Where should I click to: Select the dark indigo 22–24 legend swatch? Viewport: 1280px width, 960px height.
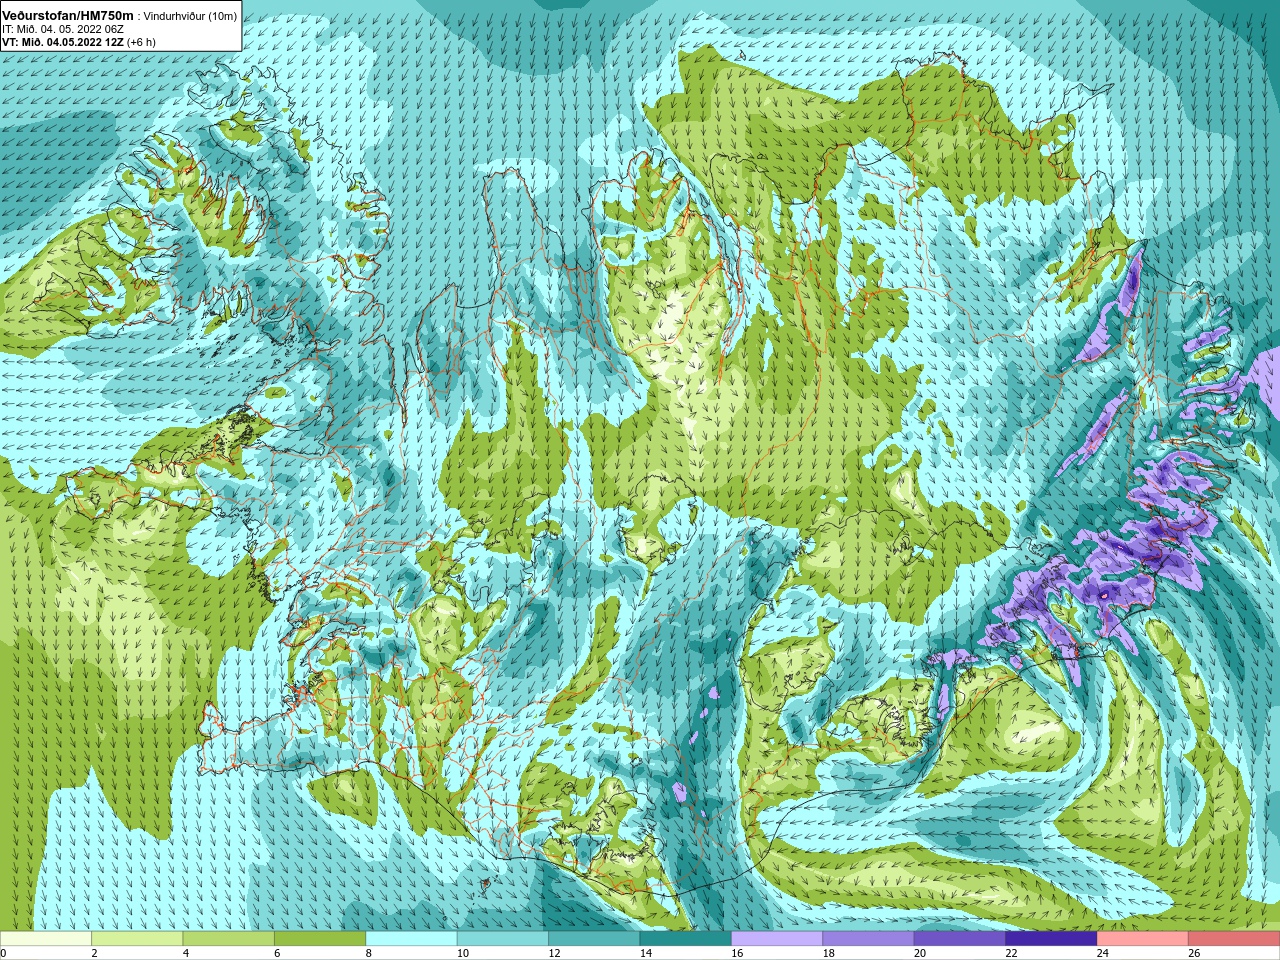(x=1052, y=939)
